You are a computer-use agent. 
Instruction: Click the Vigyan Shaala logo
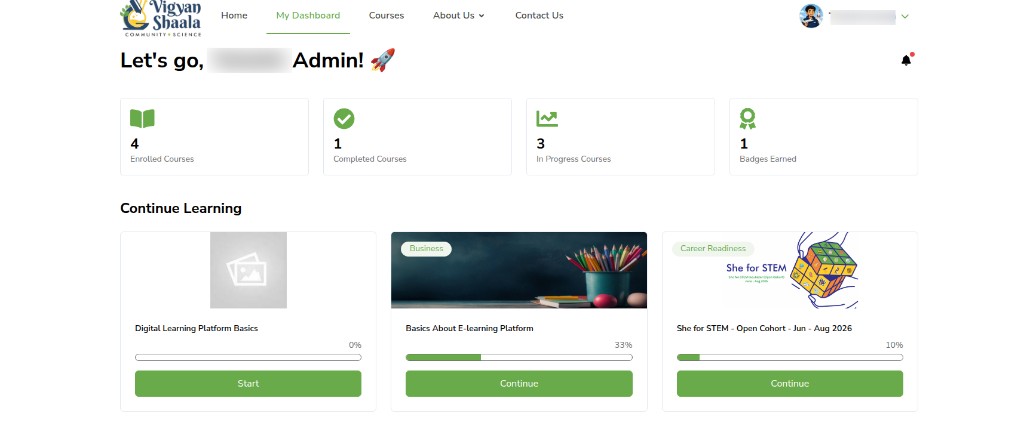point(161,18)
